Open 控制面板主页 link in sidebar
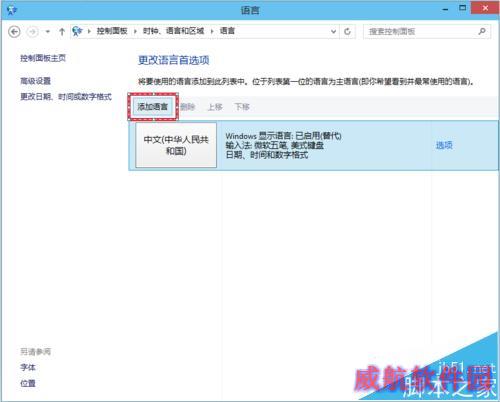The width and height of the screenshot is (500, 402). coord(43,58)
